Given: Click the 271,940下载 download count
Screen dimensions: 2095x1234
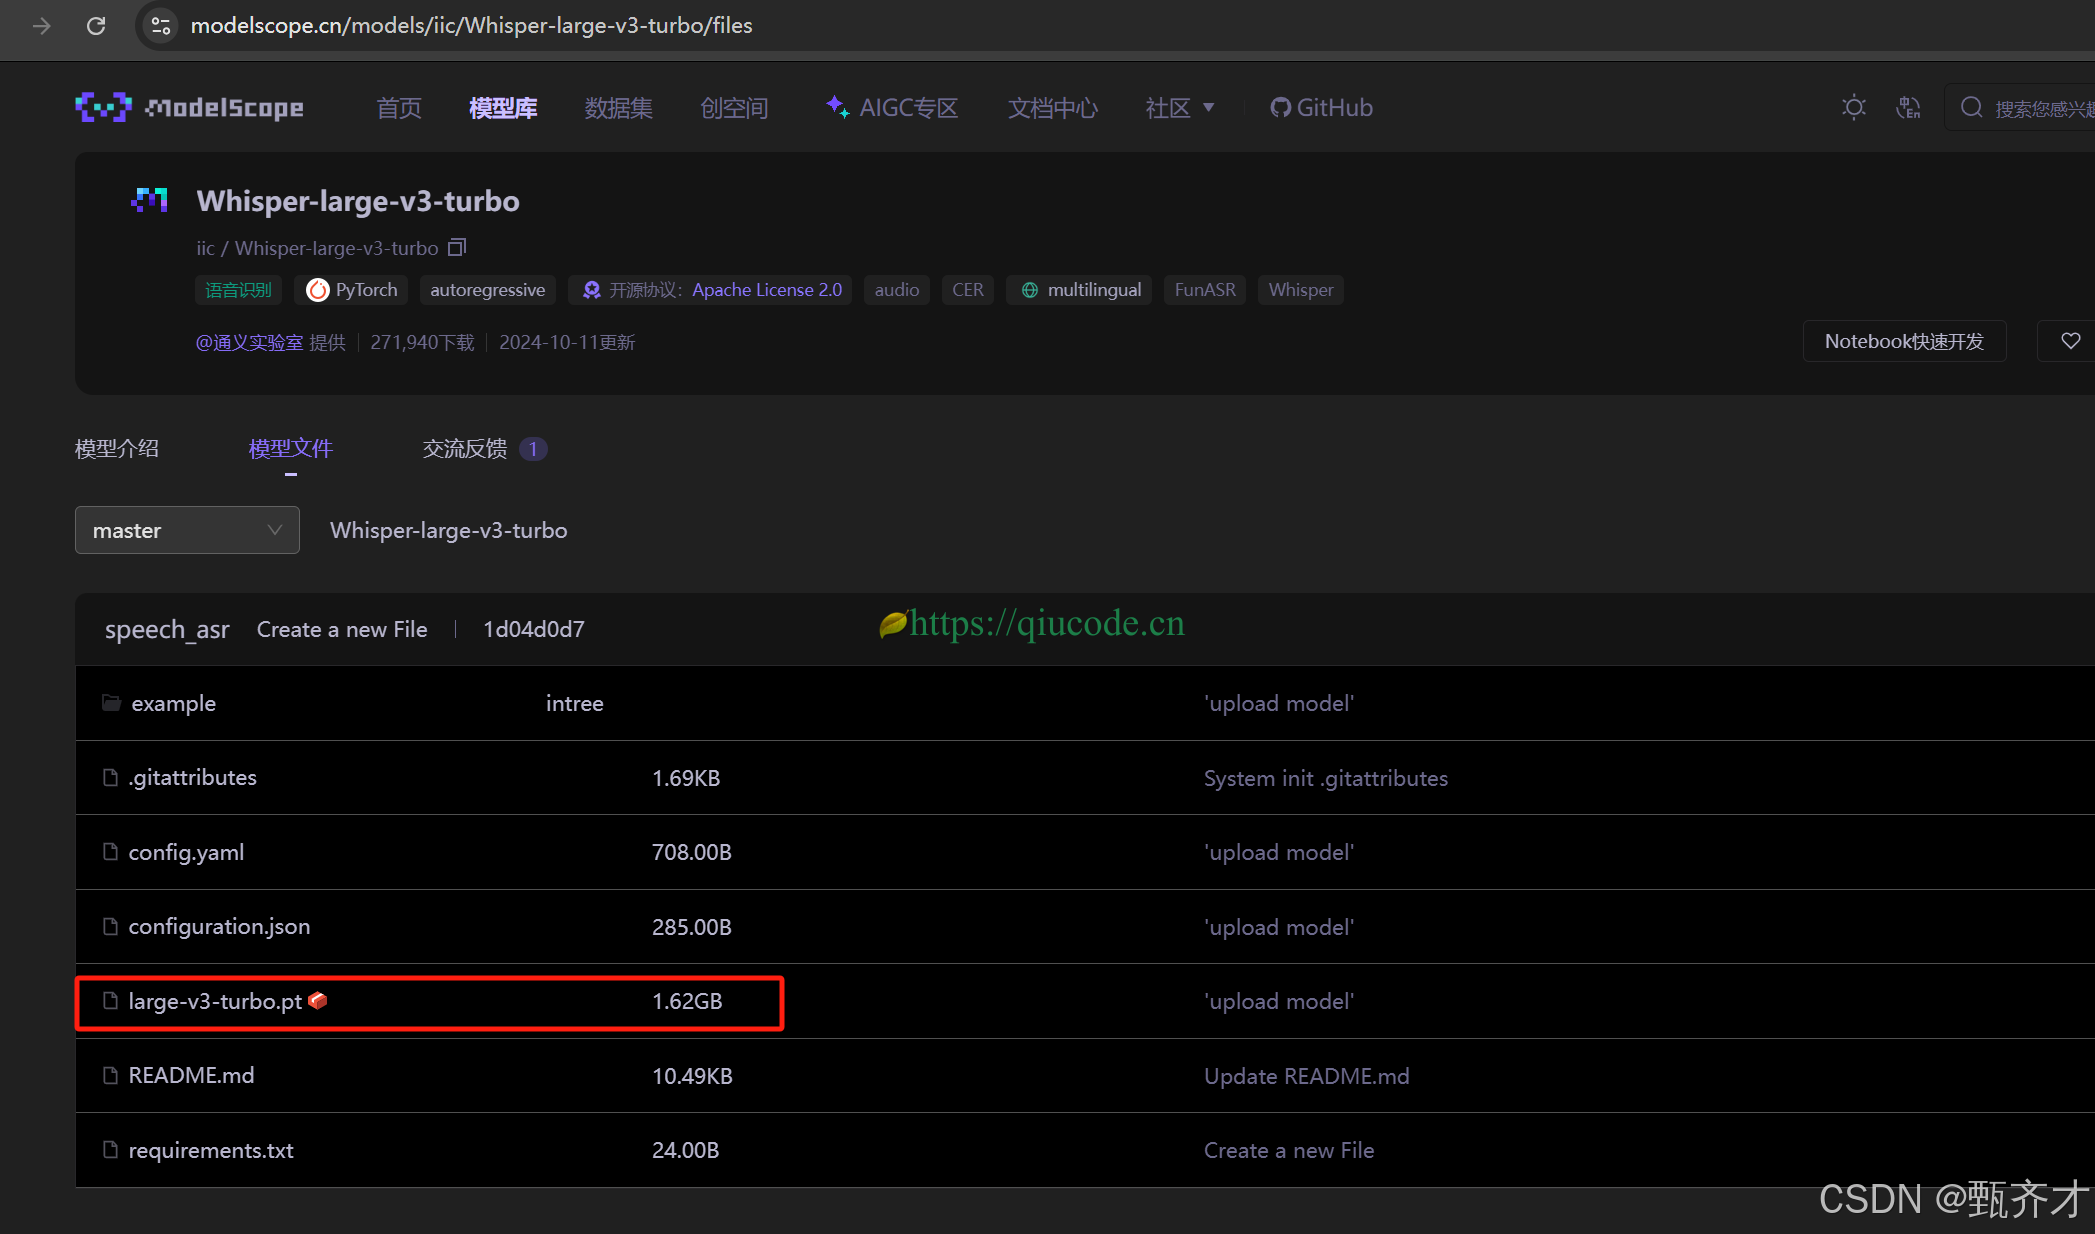Looking at the screenshot, I should coord(422,342).
